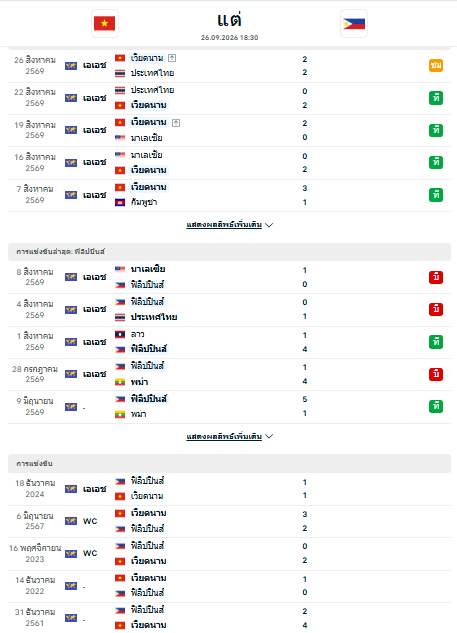Click the Cambodia flag icon

coord(120,202)
